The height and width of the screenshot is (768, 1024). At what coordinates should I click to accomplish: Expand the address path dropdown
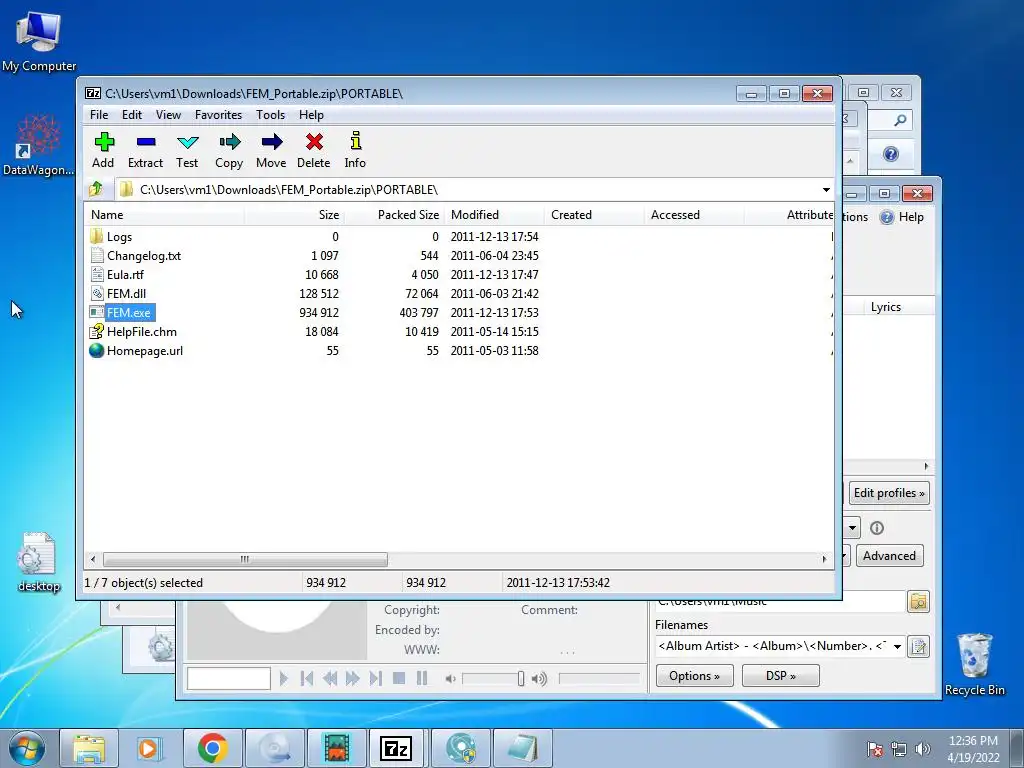(826, 189)
